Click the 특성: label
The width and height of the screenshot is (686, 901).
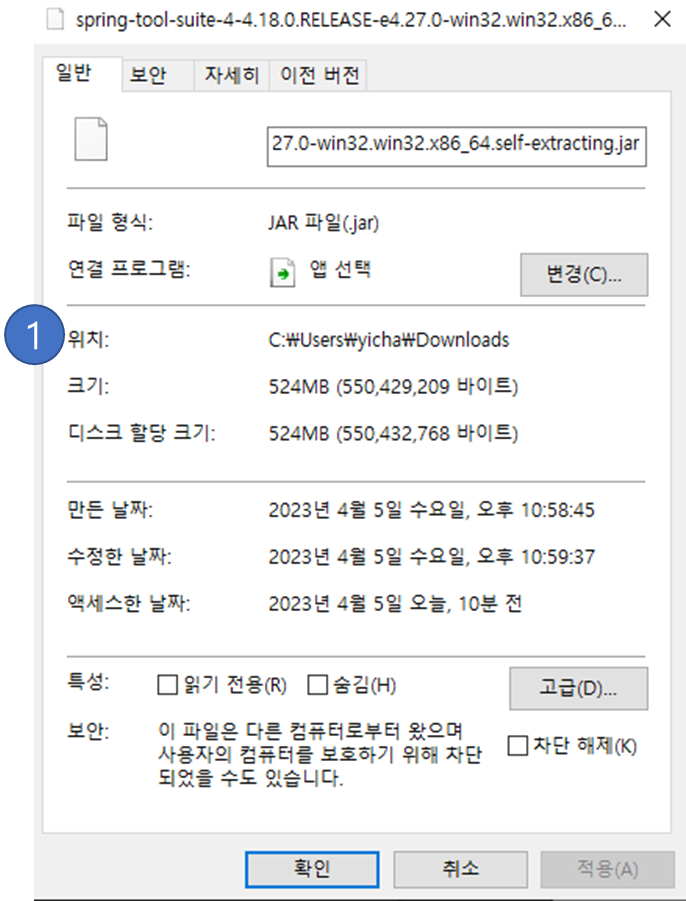(88, 681)
